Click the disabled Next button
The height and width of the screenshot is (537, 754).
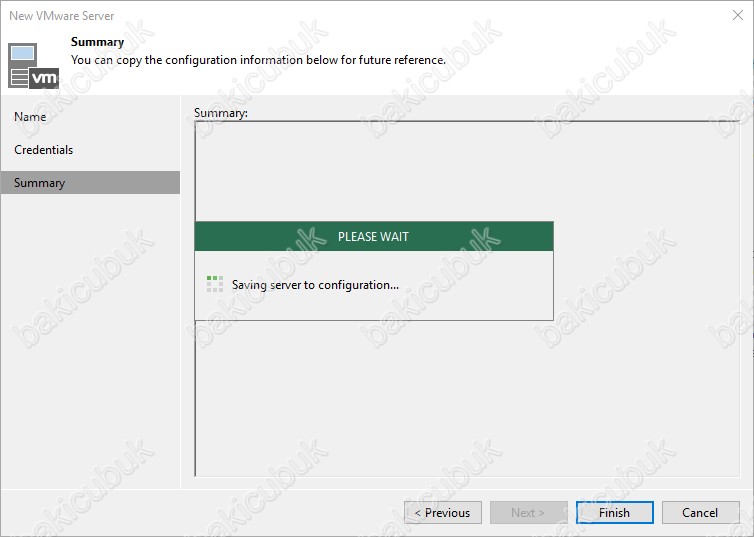click(x=528, y=512)
